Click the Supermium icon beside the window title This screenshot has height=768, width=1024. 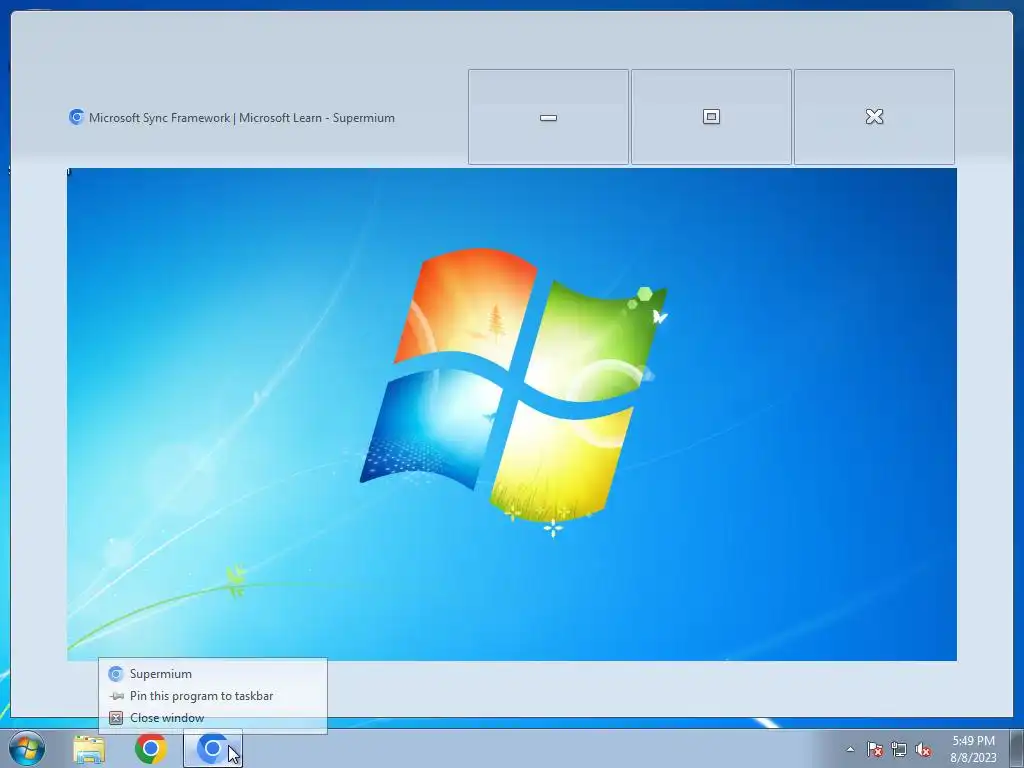(x=76, y=118)
